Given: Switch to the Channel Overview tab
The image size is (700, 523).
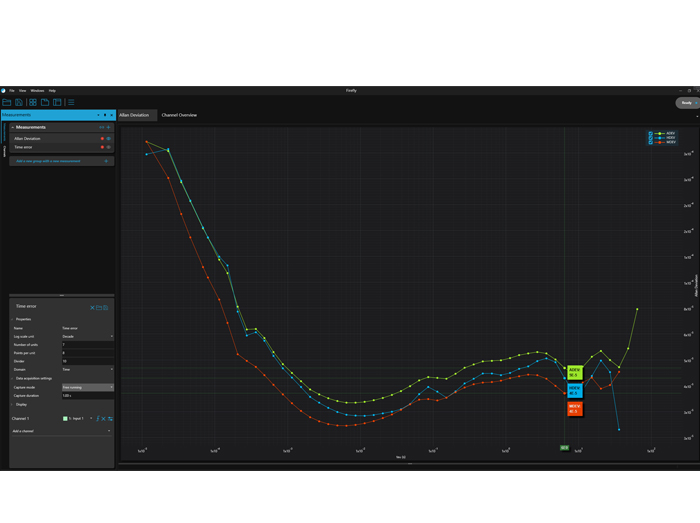Looking at the screenshot, I should (x=179, y=115).
